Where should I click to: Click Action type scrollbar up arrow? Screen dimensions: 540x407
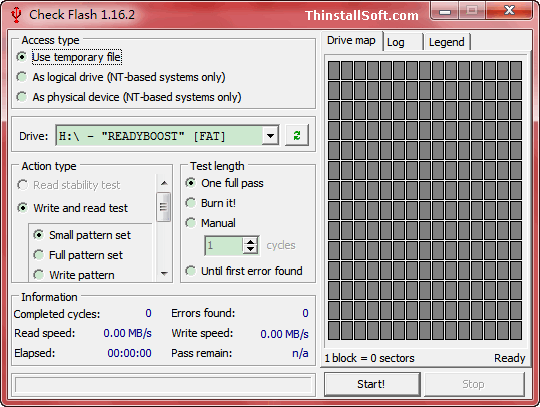point(164,183)
